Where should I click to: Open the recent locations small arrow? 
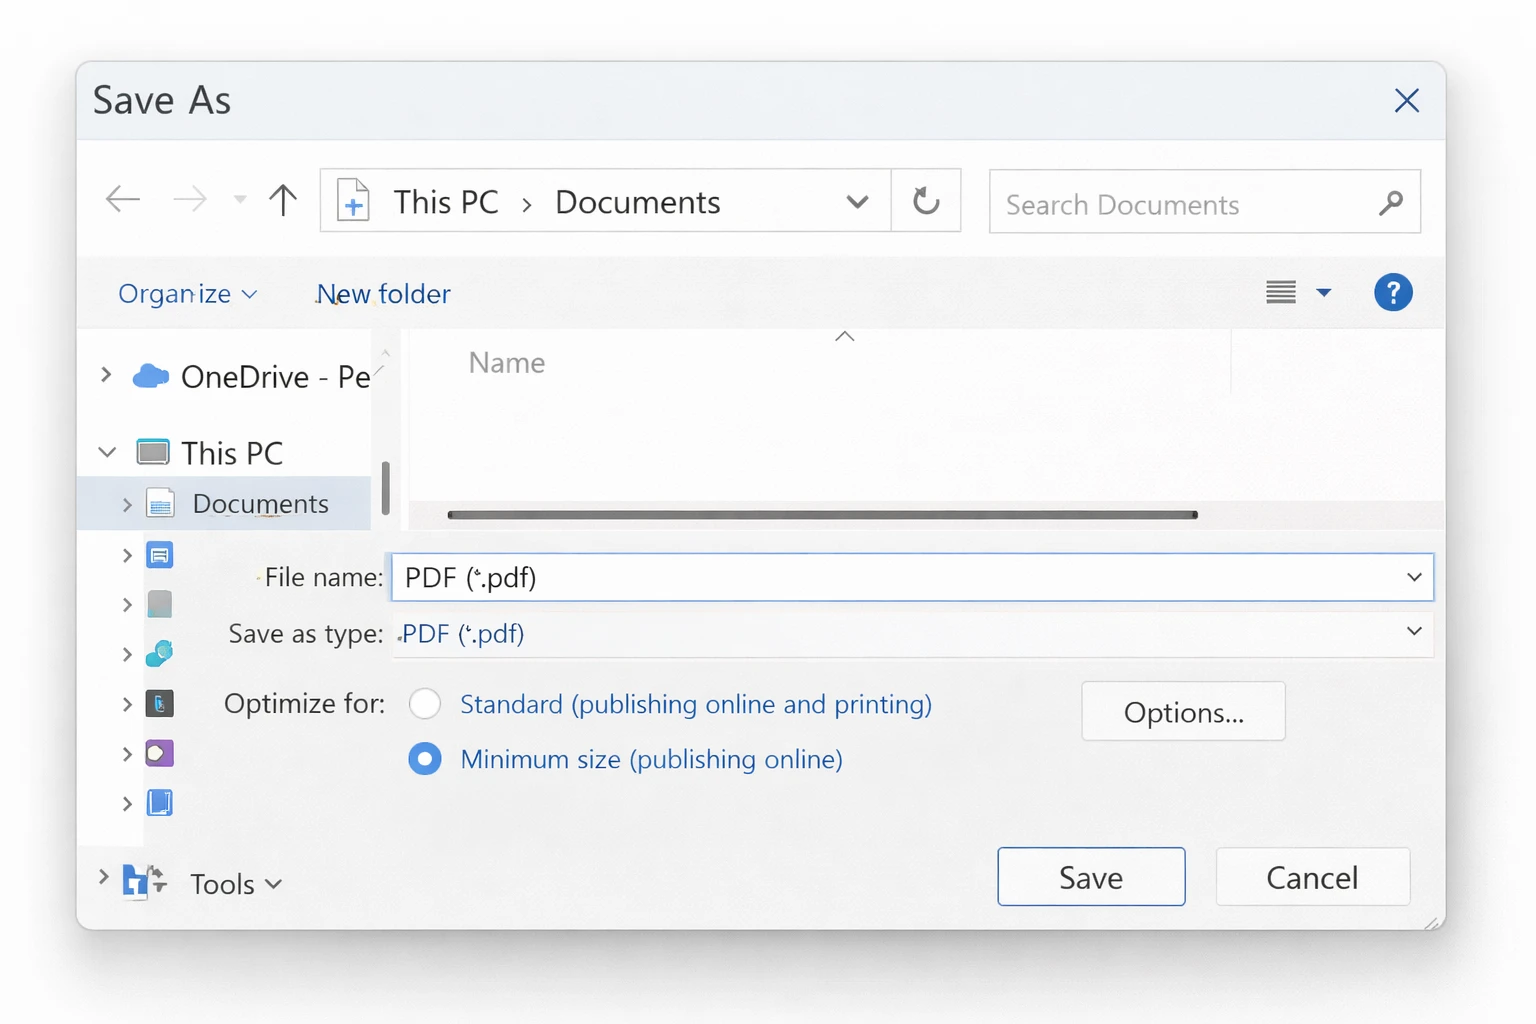pos(240,199)
